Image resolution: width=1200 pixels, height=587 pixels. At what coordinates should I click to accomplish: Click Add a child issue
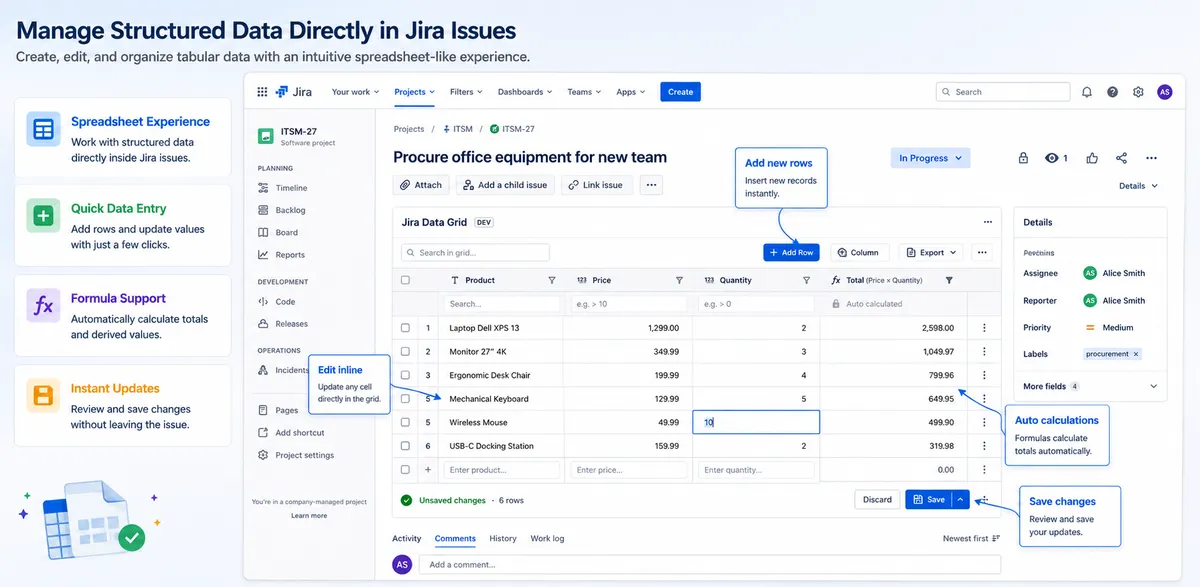pos(505,185)
